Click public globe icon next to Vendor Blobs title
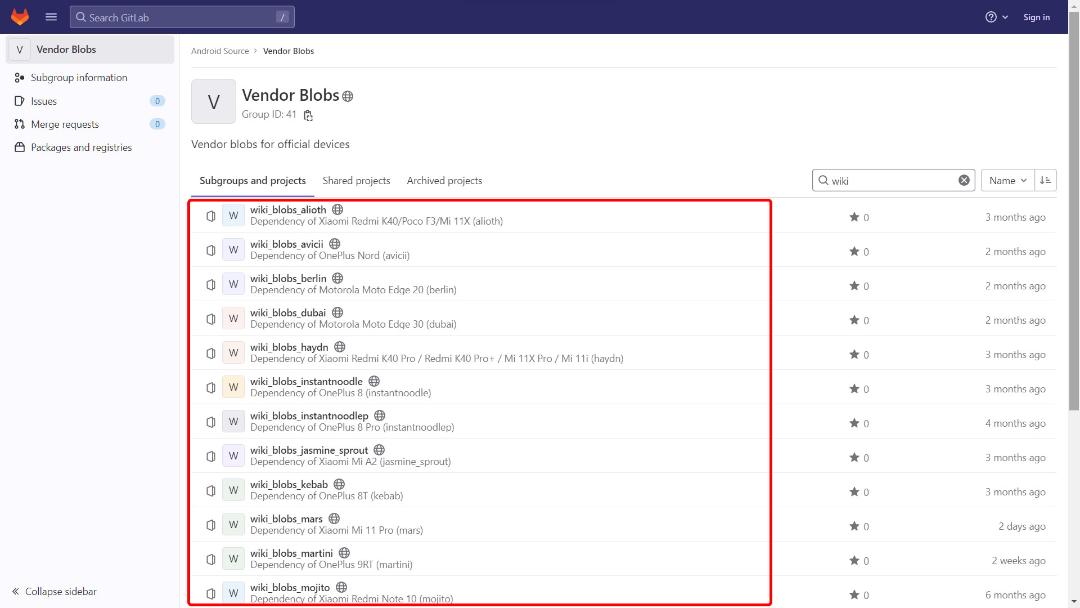 348,96
